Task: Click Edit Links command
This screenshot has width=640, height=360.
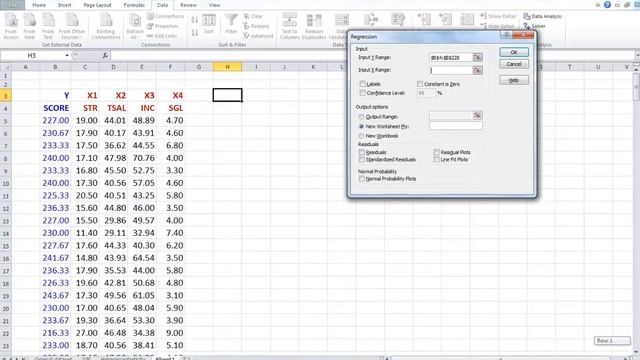Action: (x=162, y=36)
